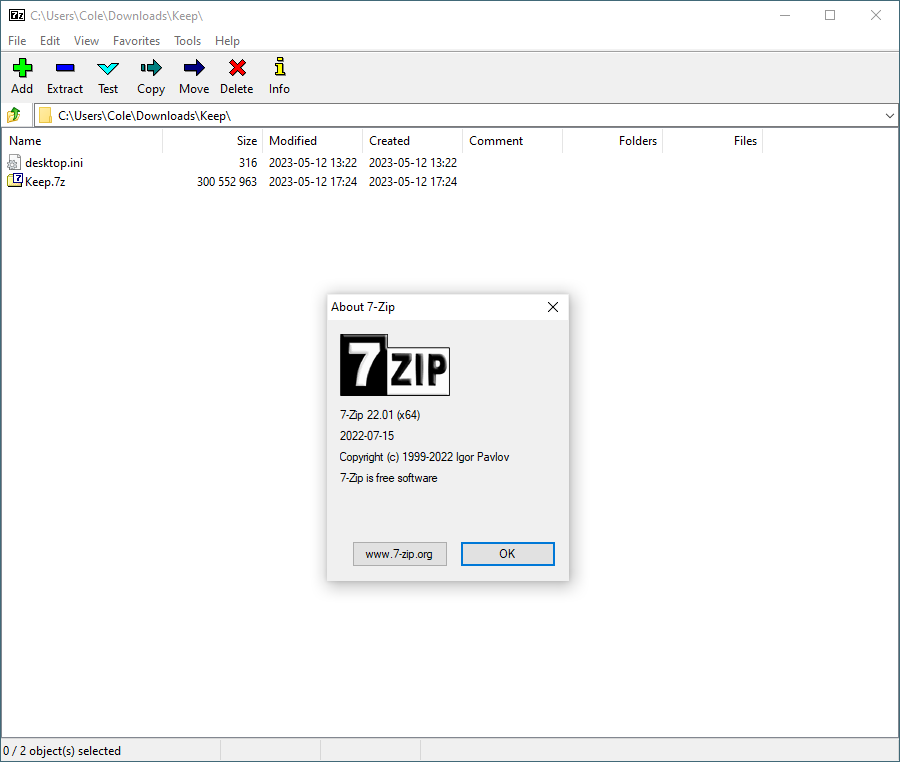Click the 7z icon in title bar

pyautogui.click(x=17, y=15)
